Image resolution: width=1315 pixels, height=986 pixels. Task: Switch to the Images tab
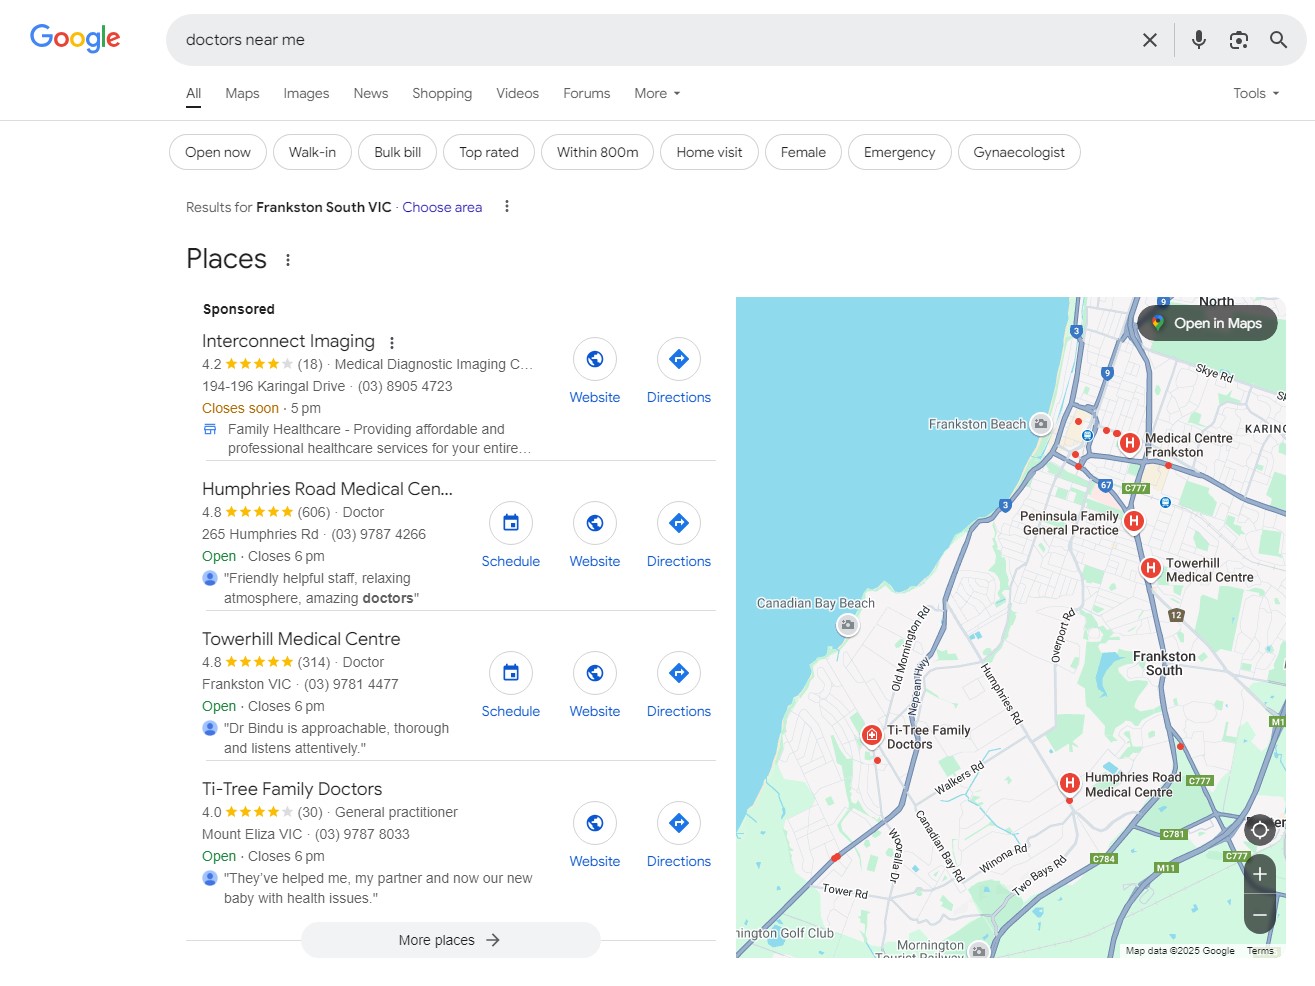click(306, 93)
